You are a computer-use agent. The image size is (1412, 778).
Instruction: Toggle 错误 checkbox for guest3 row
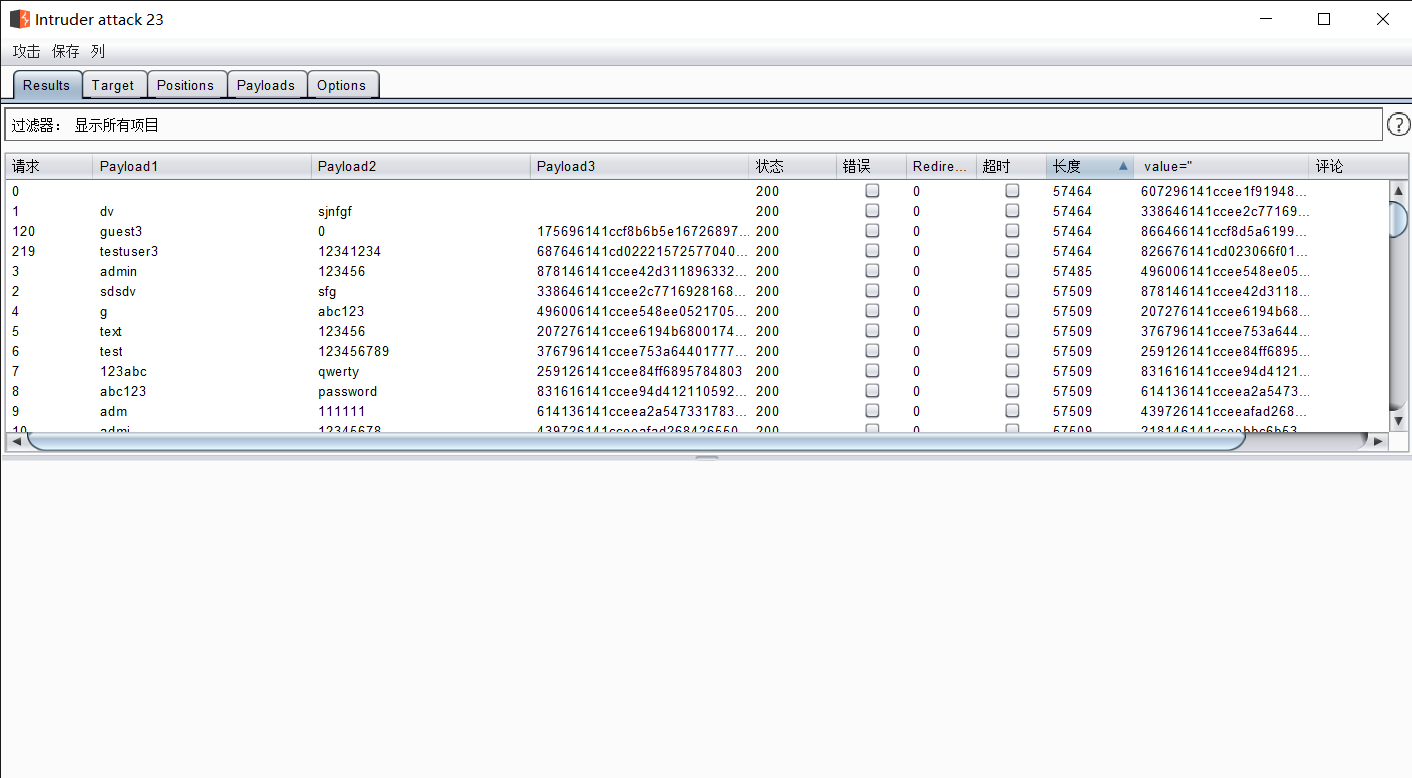pos(873,231)
